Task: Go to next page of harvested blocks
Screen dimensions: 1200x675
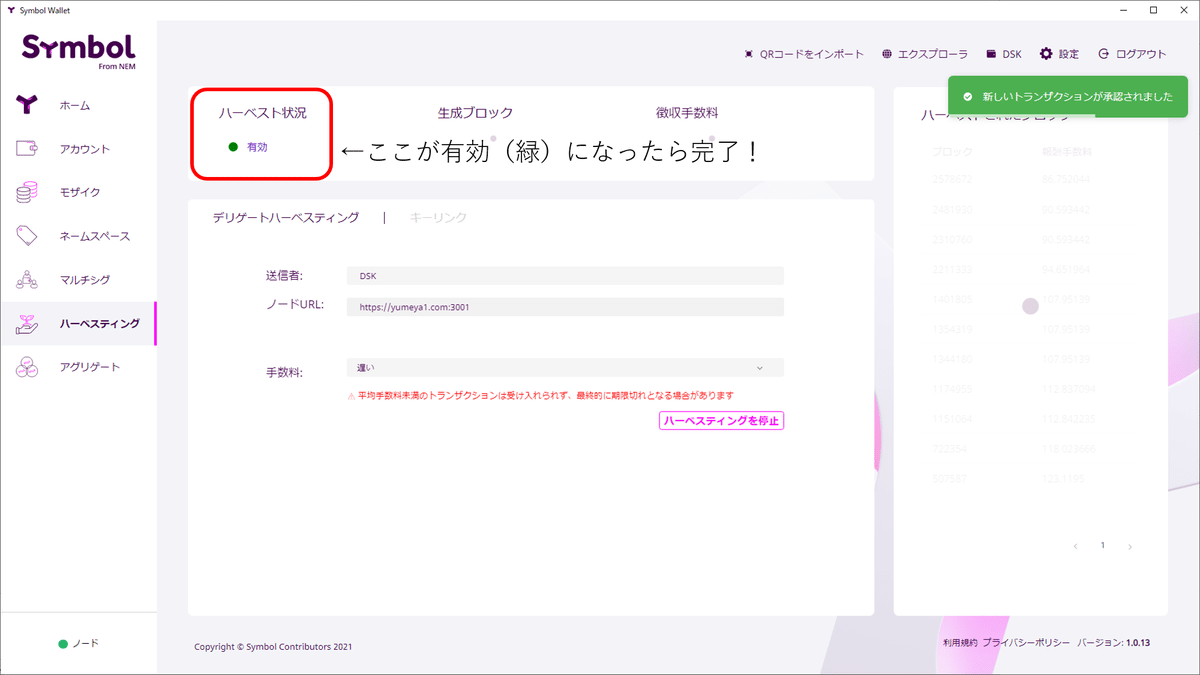Action: [1130, 547]
